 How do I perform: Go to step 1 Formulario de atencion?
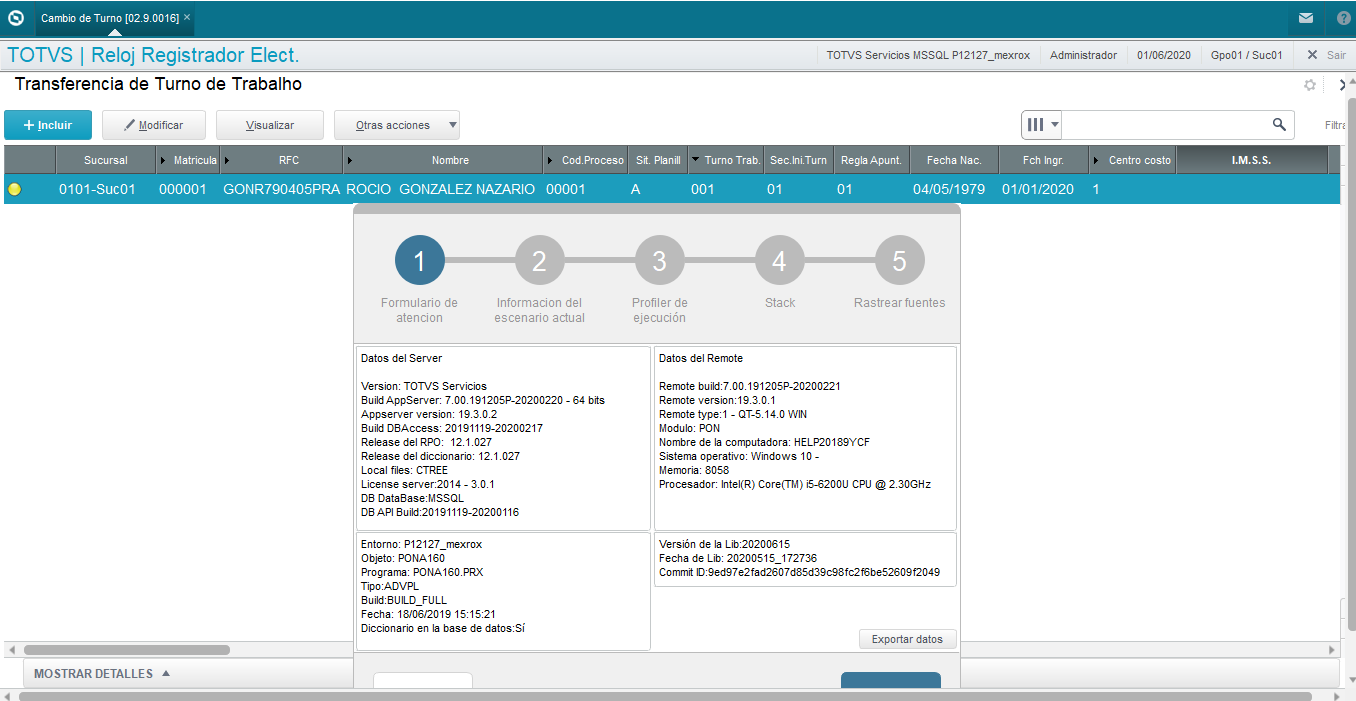[x=419, y=261]
